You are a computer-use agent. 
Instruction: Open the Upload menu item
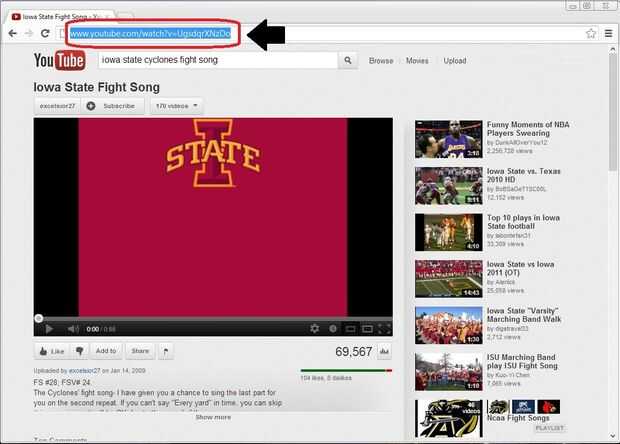[x=455, y=60]
